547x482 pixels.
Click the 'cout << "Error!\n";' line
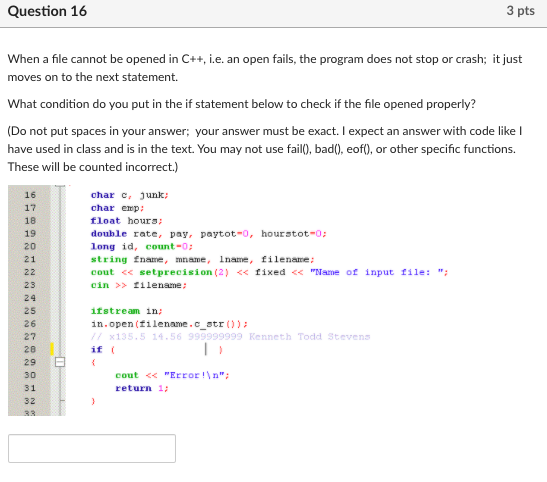pyautogui.click(x=172, y=375)
